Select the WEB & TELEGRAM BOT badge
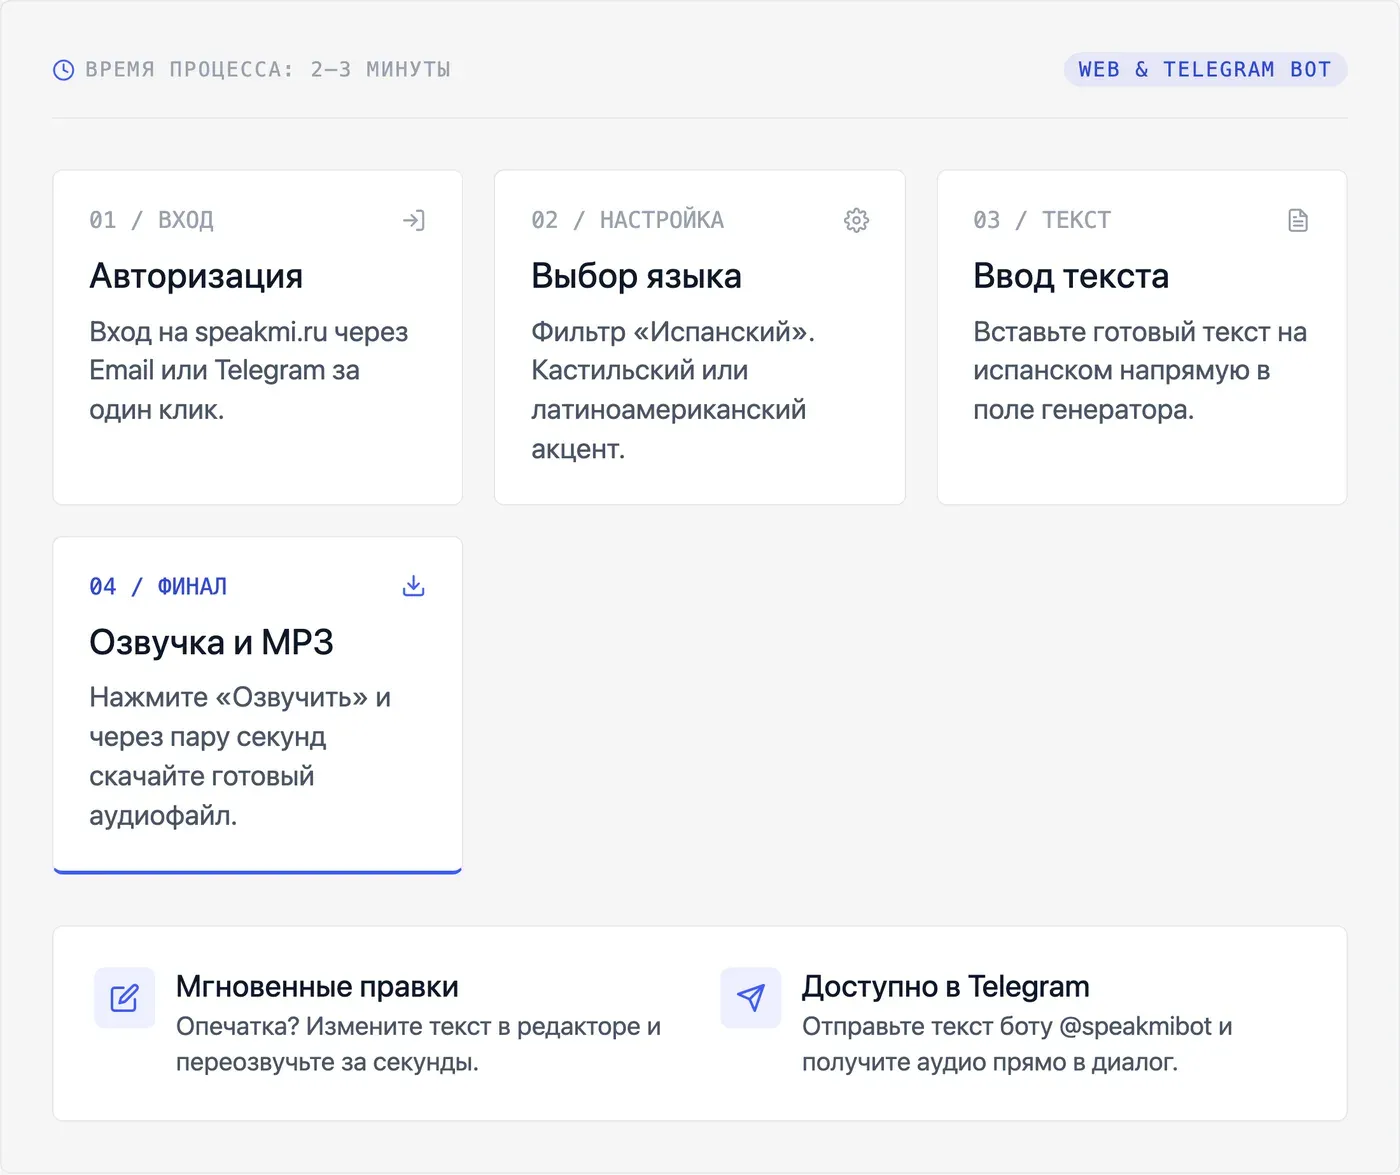This screenshot has width=1400, height=1175. pos(1205,69)
